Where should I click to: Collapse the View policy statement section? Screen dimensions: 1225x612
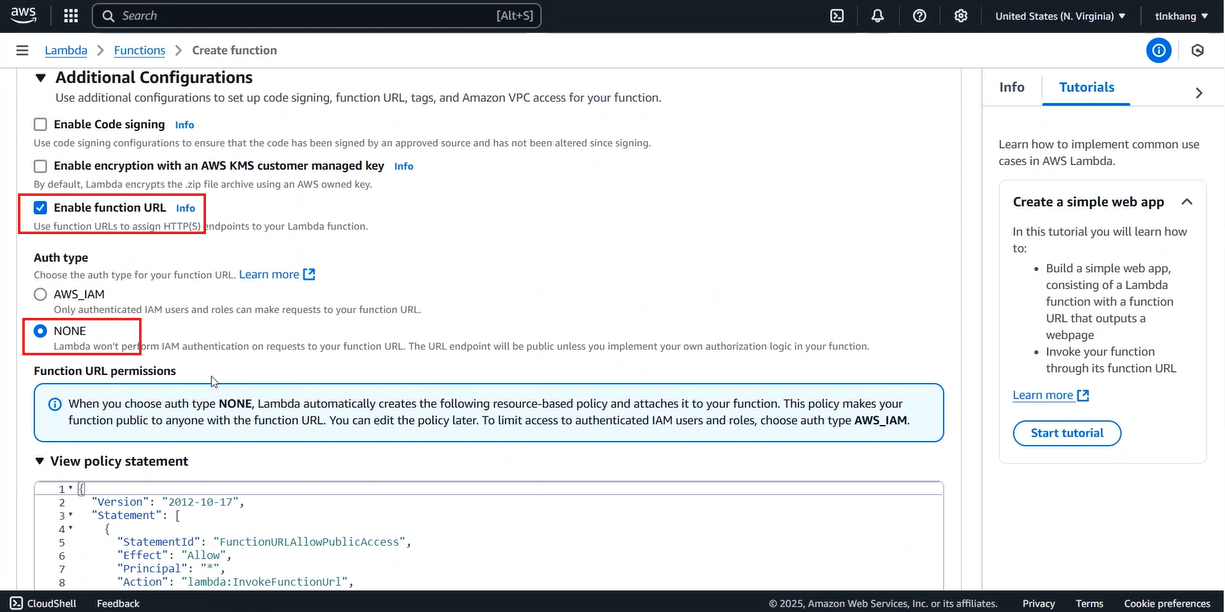tap(40, 461)
